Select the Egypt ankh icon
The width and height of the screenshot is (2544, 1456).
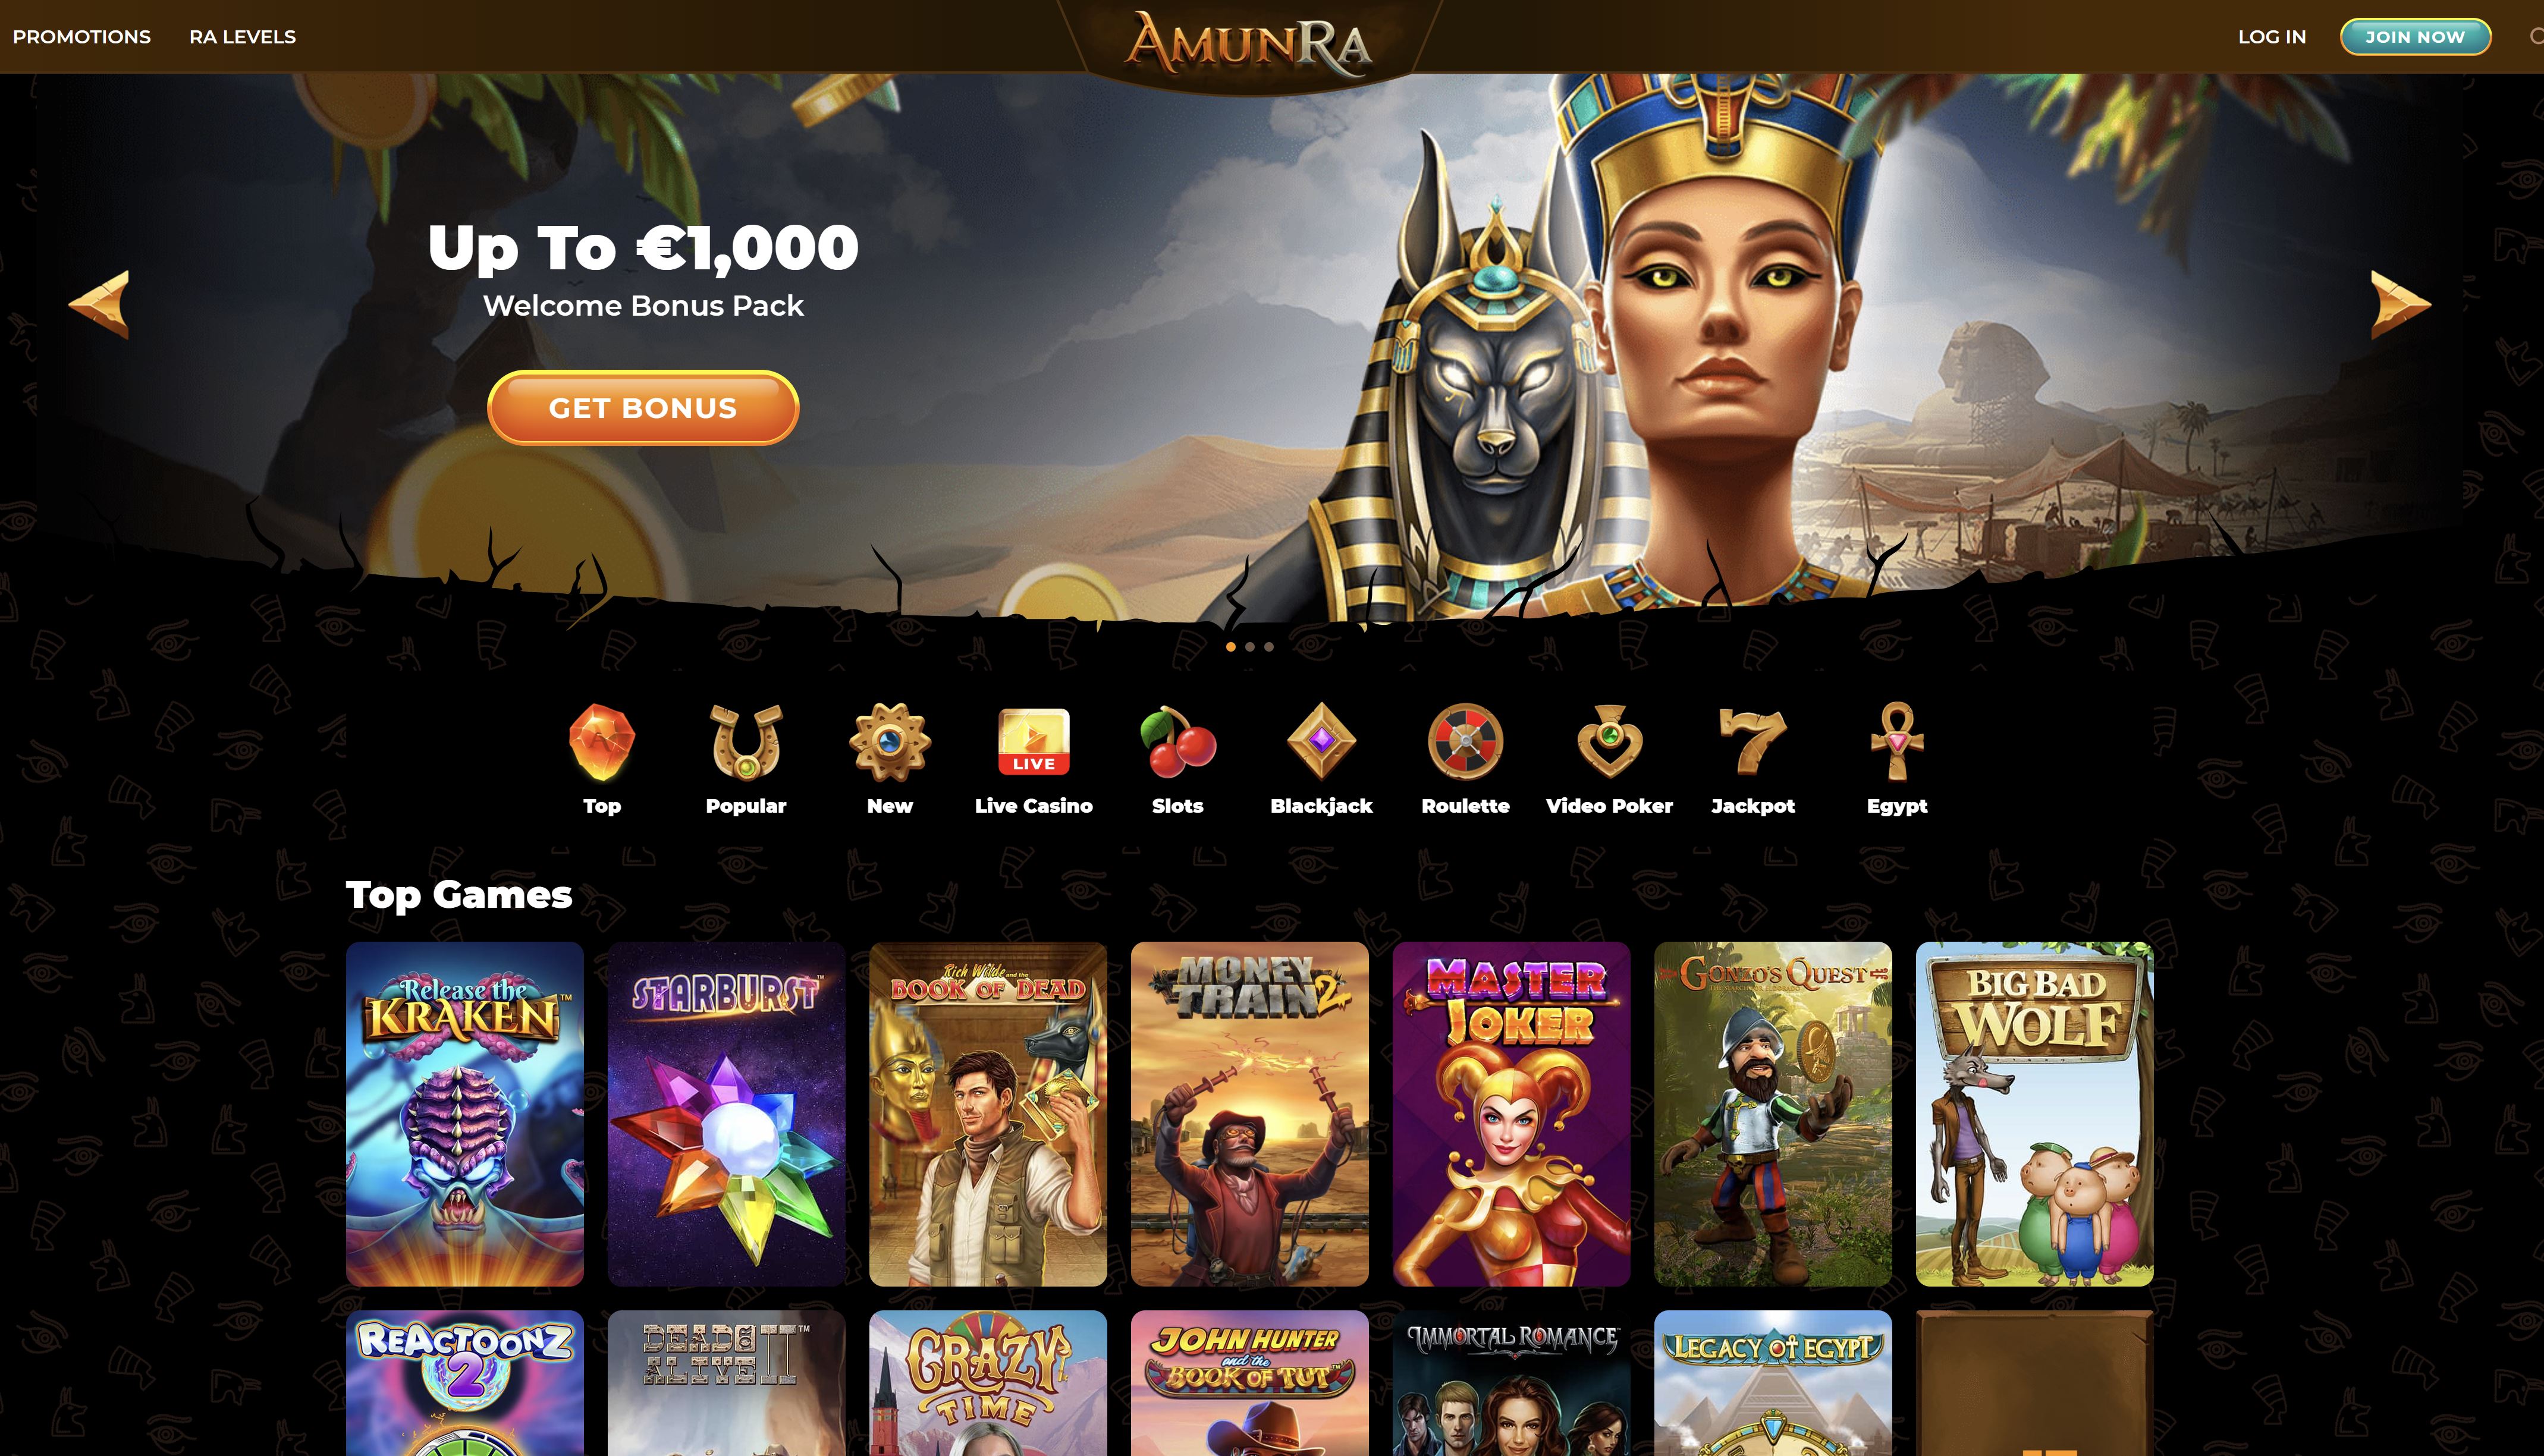1897,742
